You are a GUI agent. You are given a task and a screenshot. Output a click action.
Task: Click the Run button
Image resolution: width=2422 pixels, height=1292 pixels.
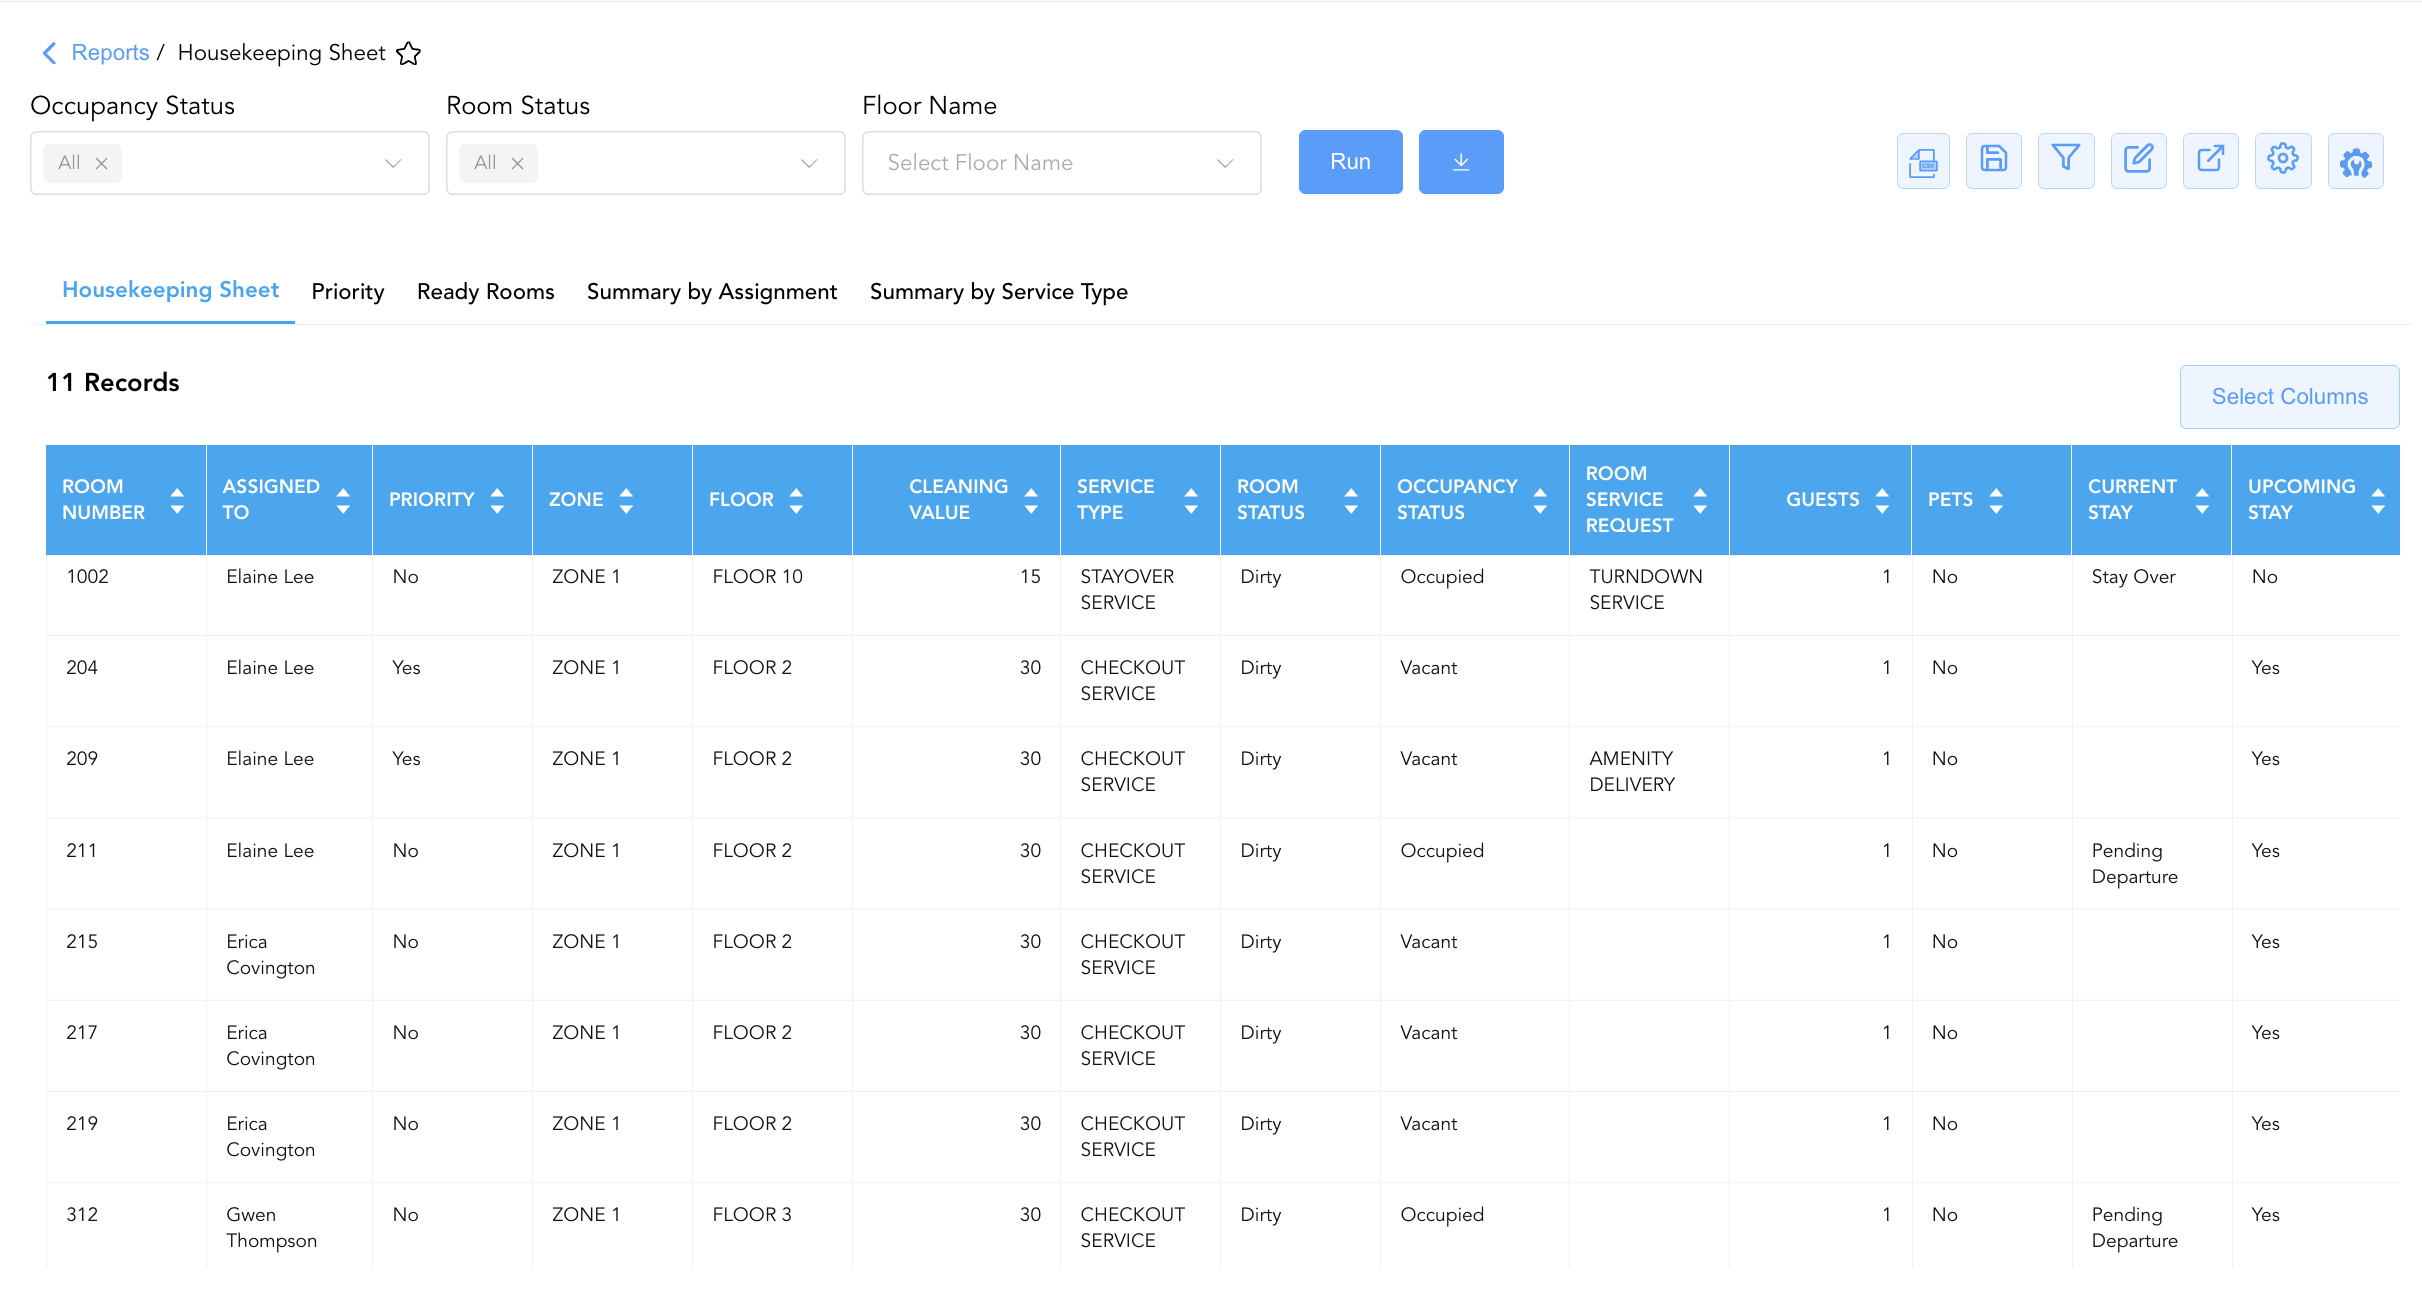(1350, 162)
